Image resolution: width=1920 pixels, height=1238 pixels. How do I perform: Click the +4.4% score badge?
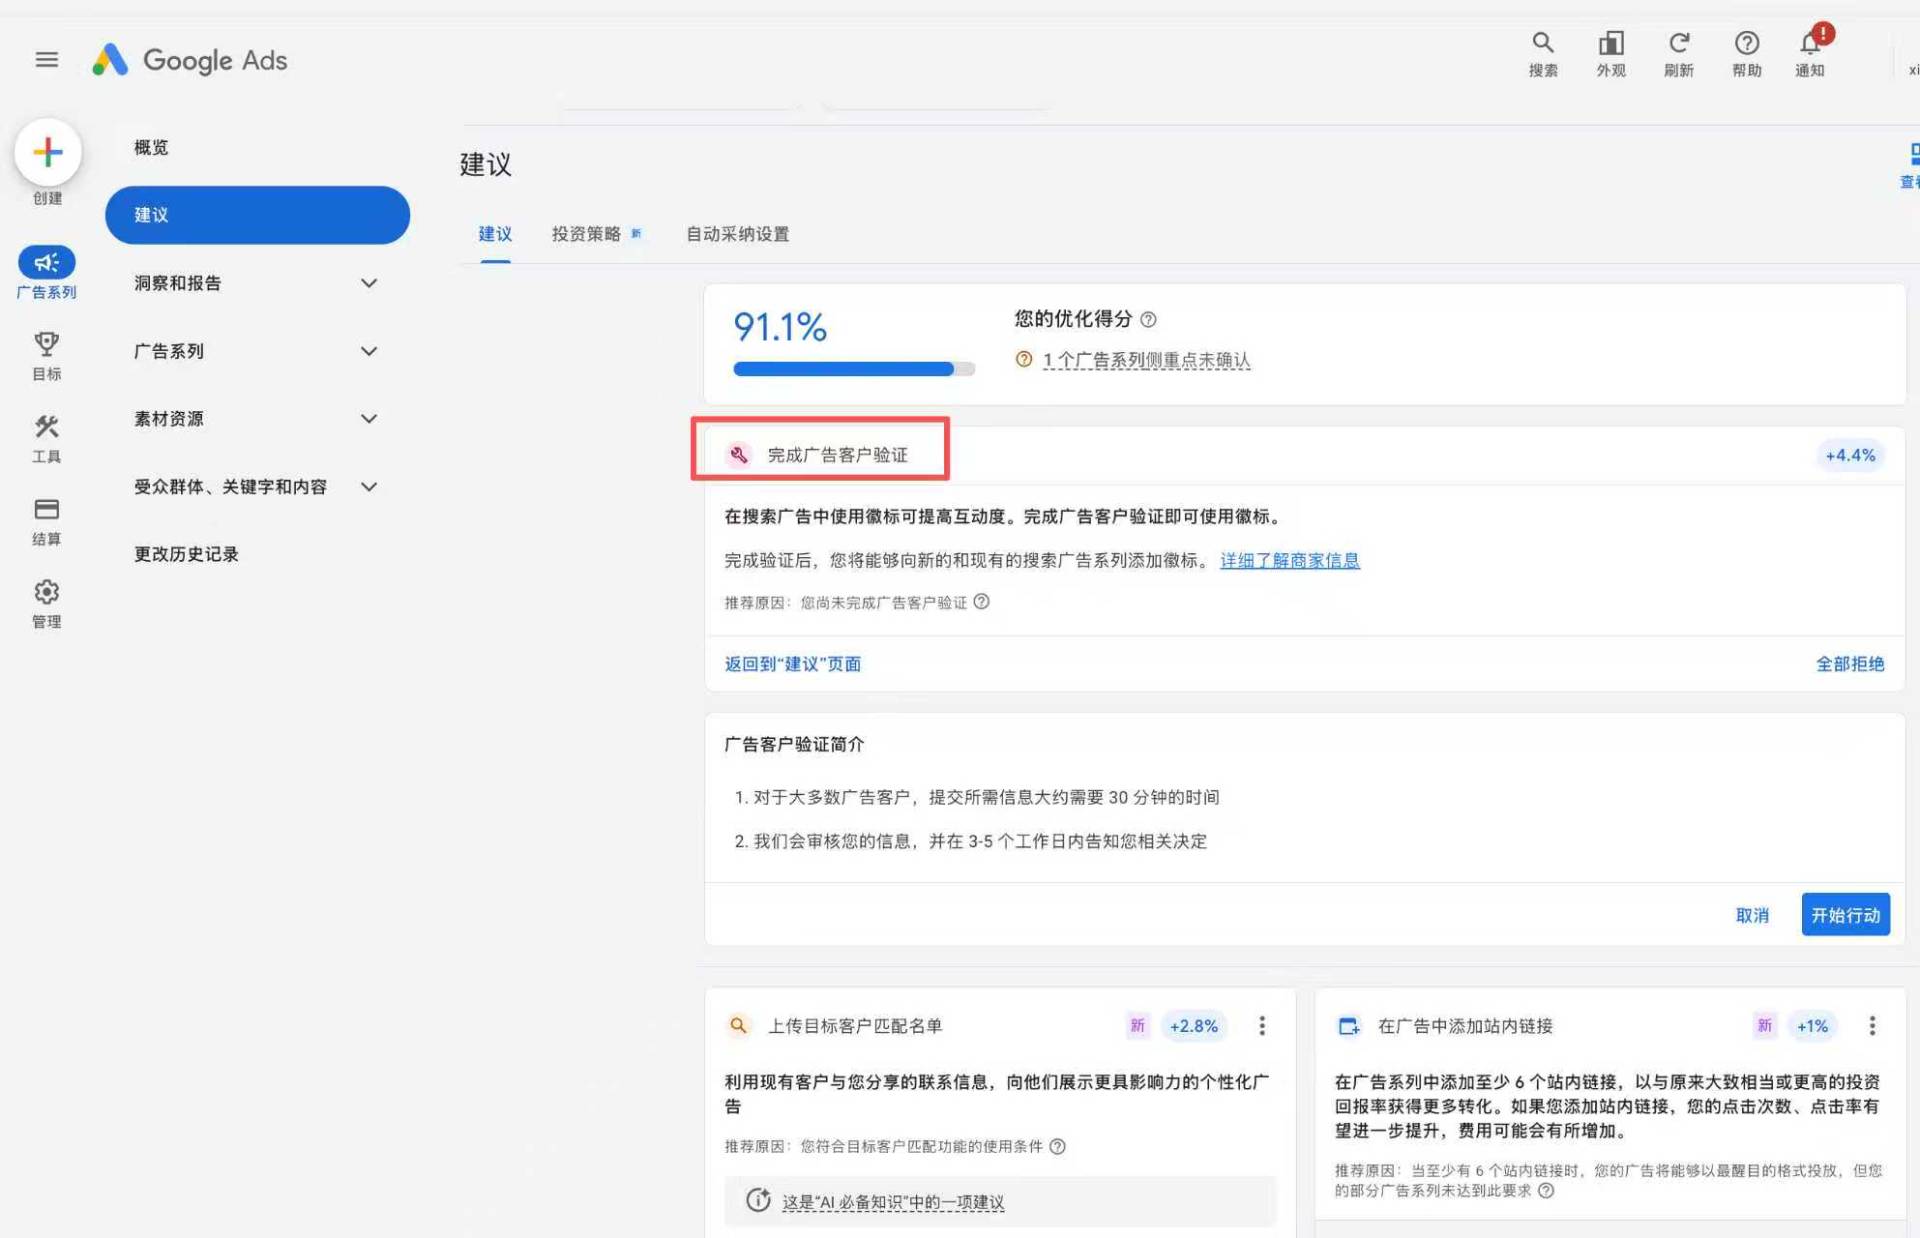[x=1850, y=455]
